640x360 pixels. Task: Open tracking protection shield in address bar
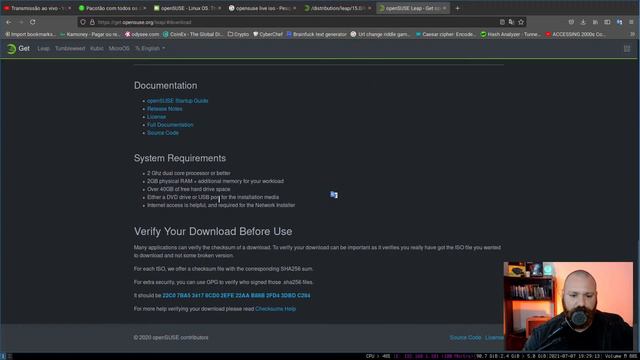(x=83, y=22)
